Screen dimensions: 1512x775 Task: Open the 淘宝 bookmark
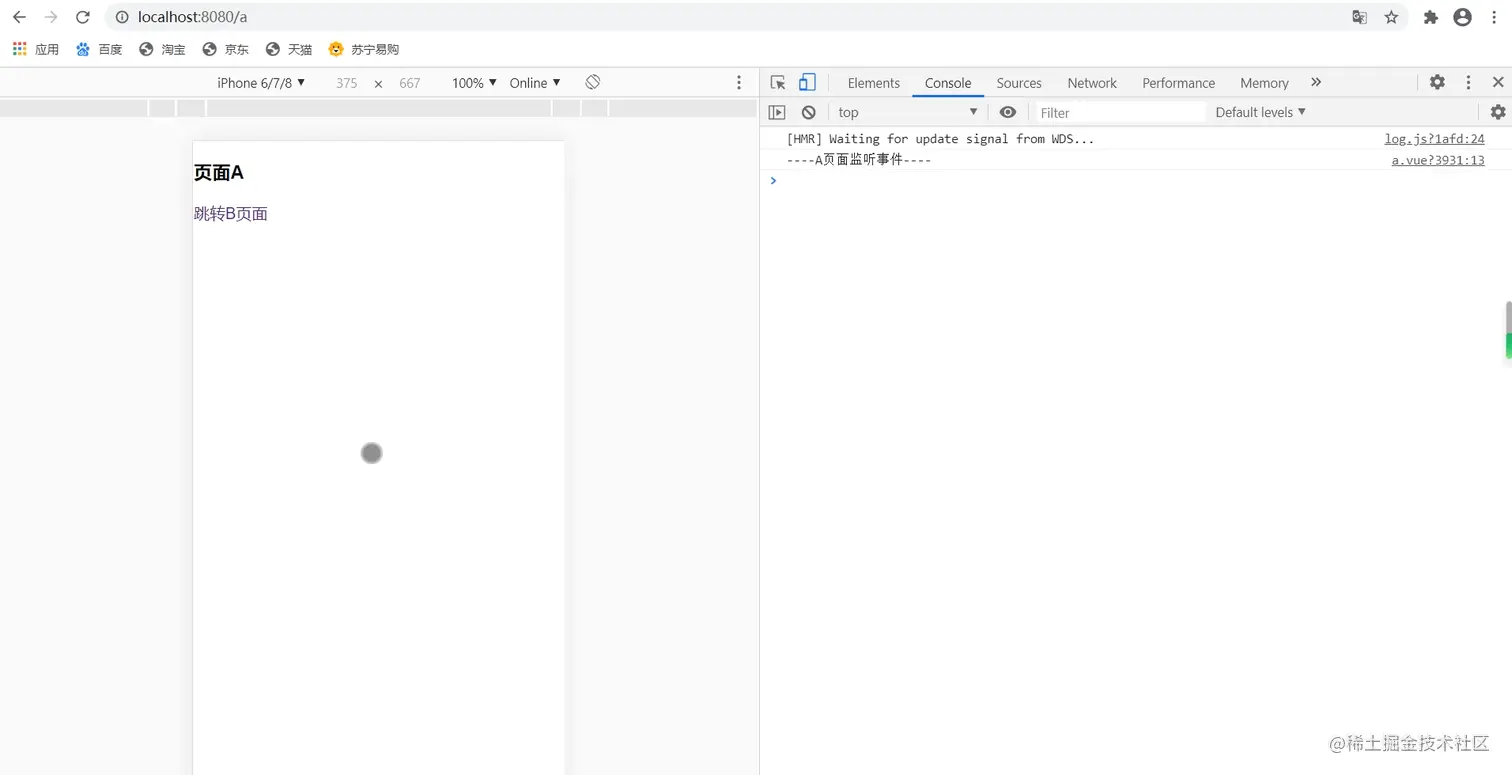[x=162, y=49]
